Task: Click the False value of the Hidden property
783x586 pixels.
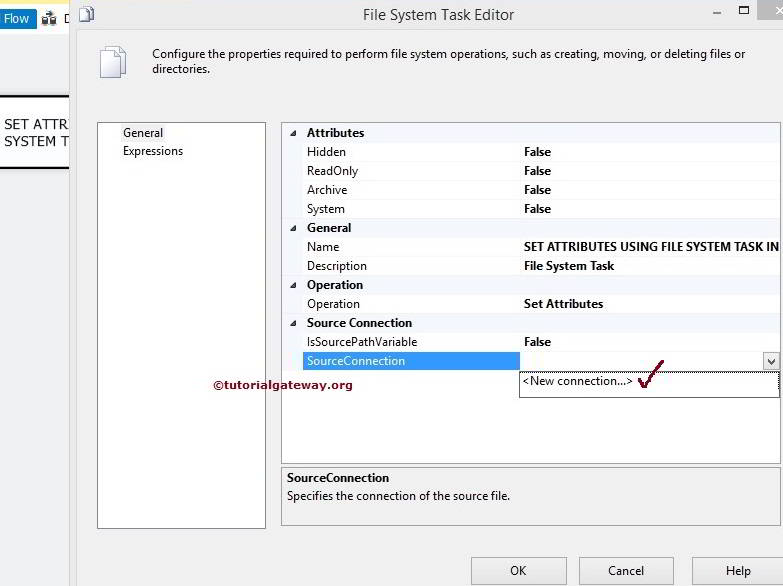Action: [x=537, y=152]
